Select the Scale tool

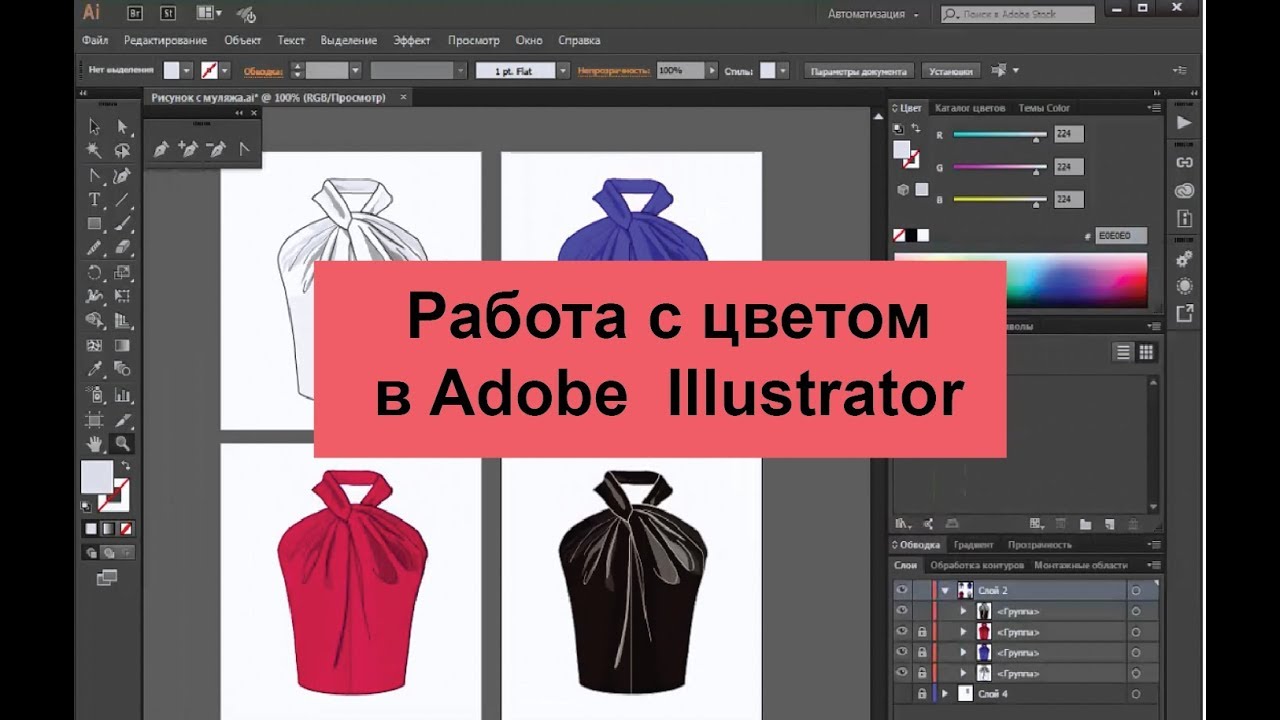point(123,272)
